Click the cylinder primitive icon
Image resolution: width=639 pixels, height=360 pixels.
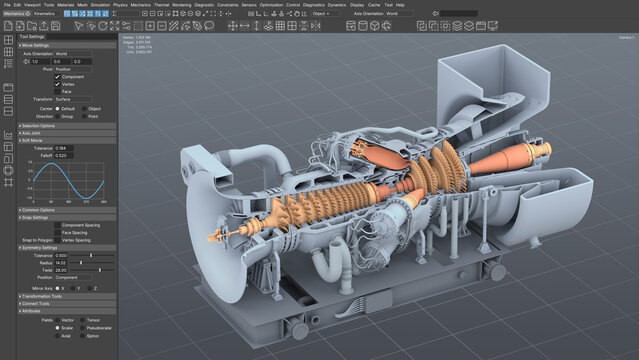pyautogui.click(x=363, y=26)
